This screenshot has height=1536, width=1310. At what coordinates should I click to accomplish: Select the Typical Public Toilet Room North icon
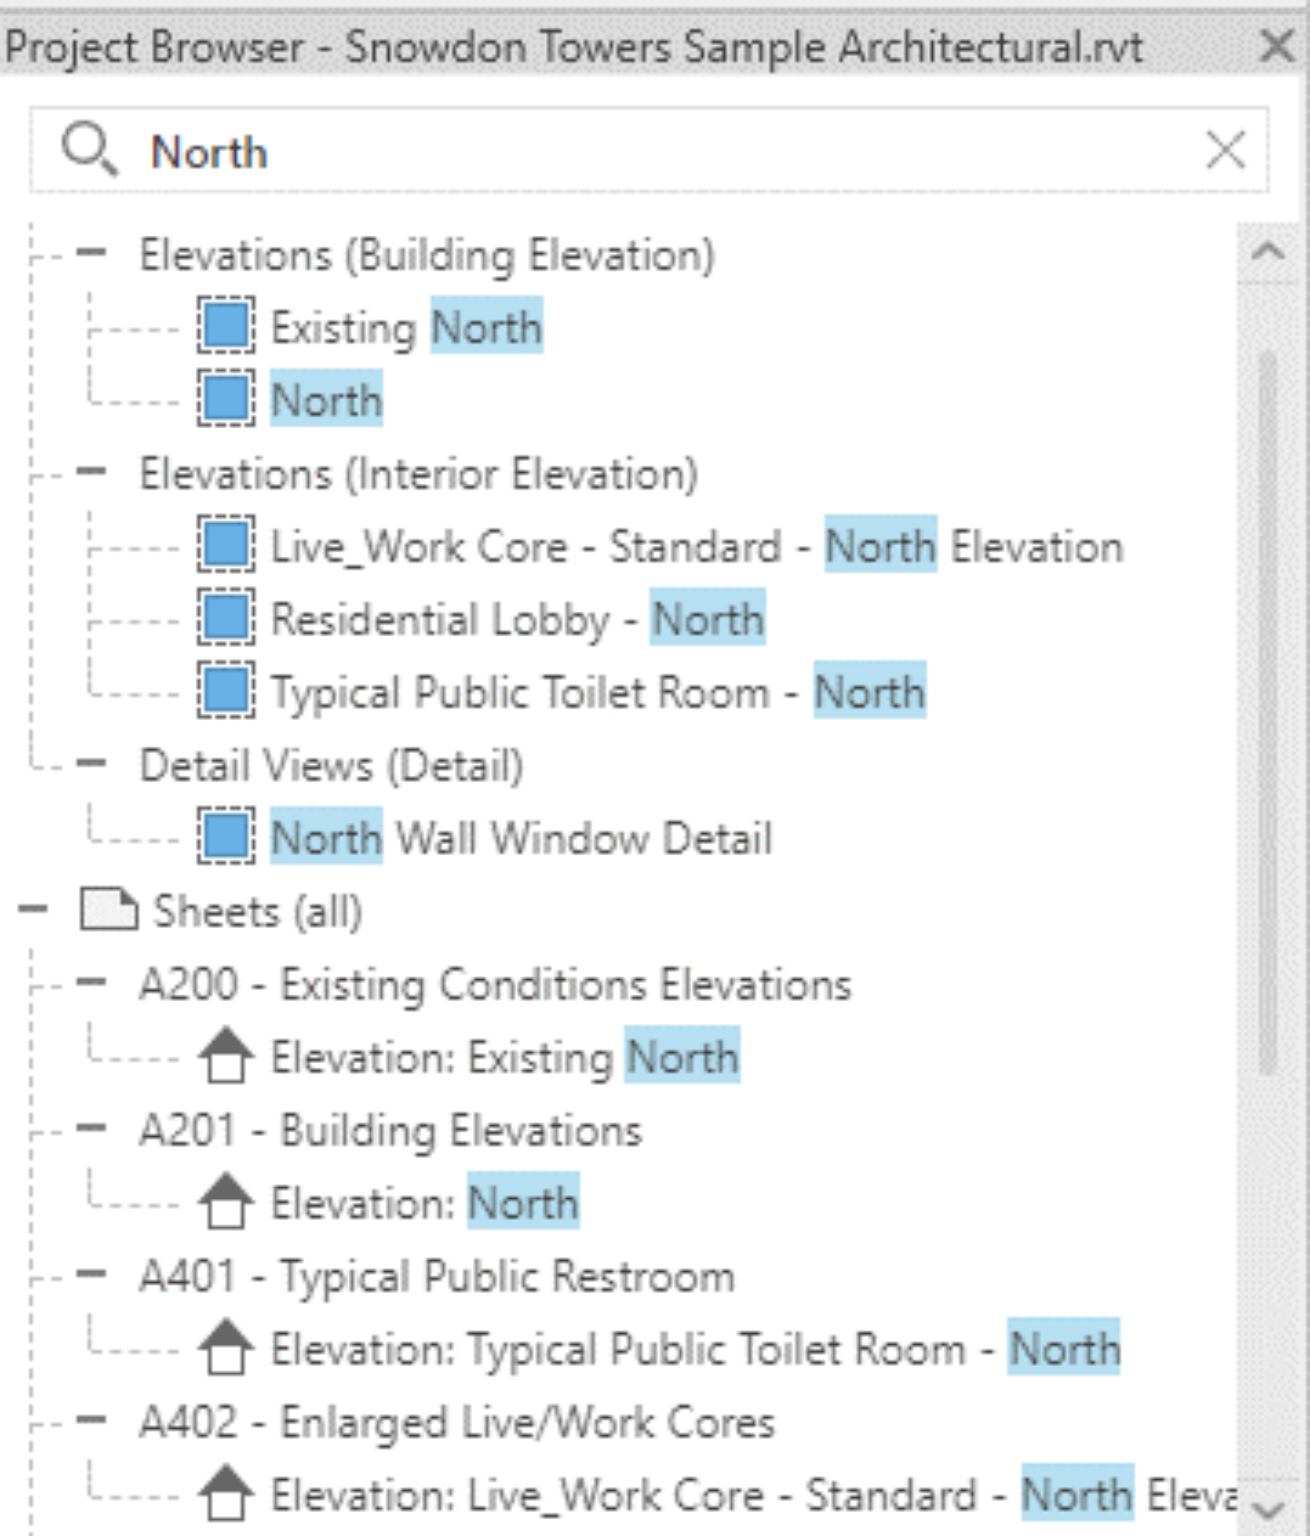click(x=224, y=691)
